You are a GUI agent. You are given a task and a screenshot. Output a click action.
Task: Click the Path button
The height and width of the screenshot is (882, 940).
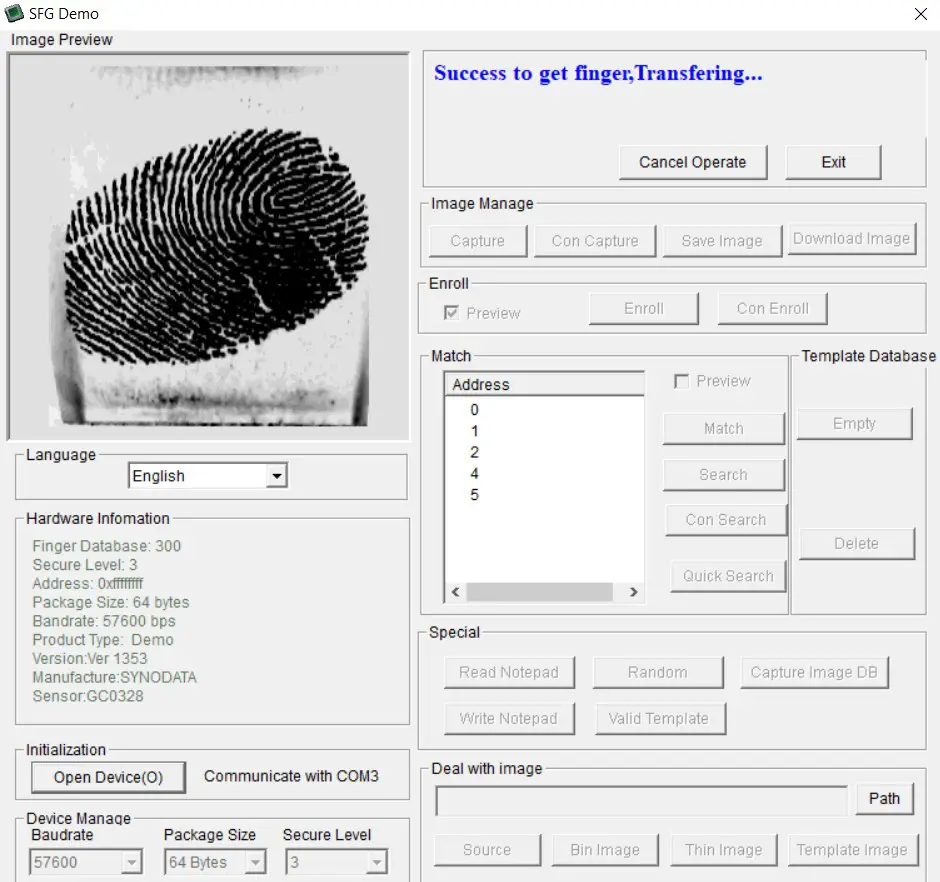coord(884,799)
